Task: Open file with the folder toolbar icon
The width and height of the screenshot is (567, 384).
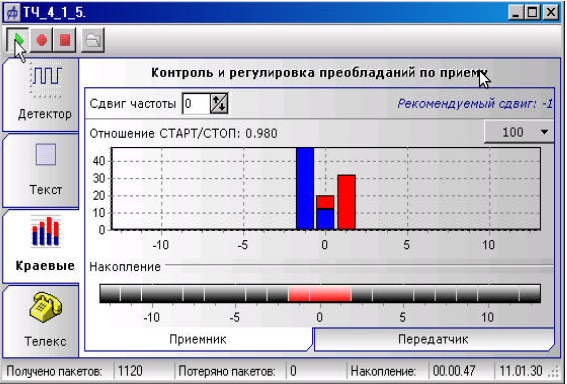Action: coord(93,40)
